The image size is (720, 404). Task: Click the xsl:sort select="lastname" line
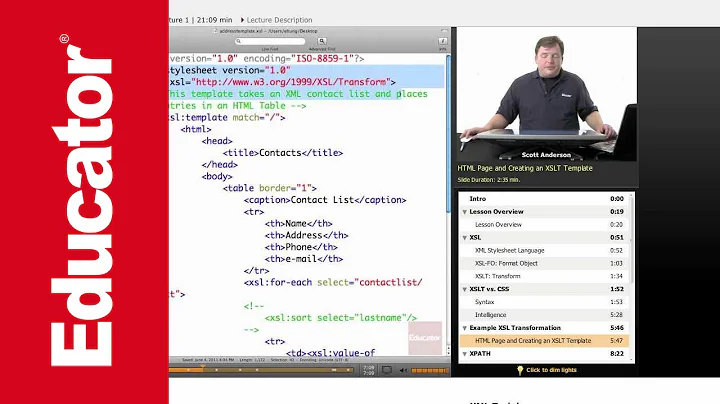point(341,318)
